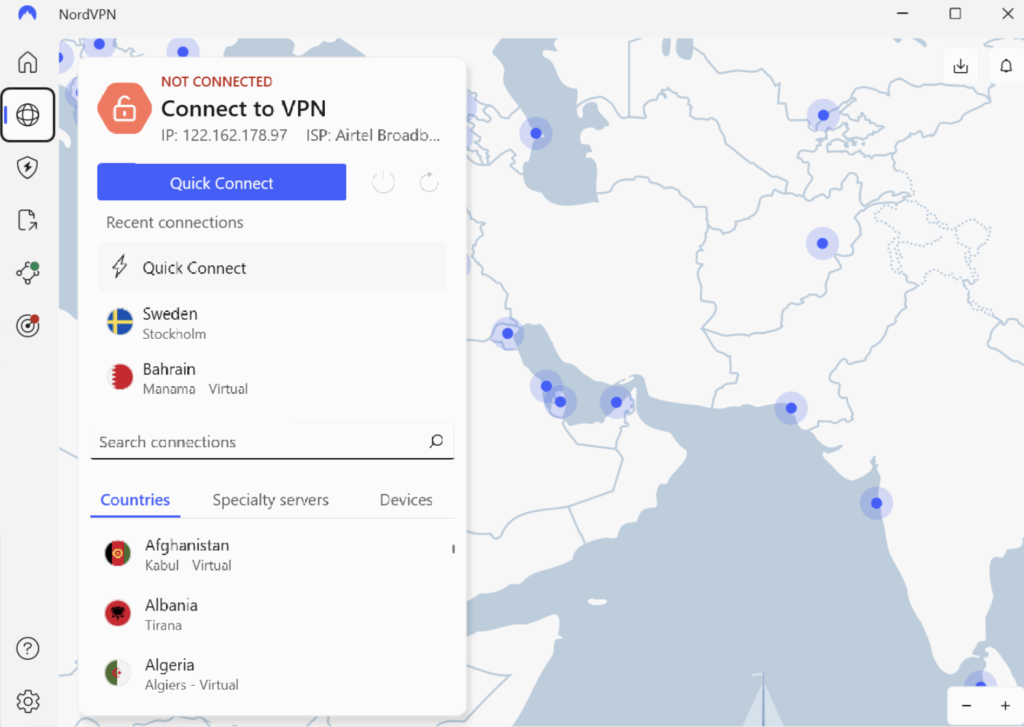This screenshot has height=727, width=1024.
Task: Switch to the Devices tab
Action: point(405,499)
